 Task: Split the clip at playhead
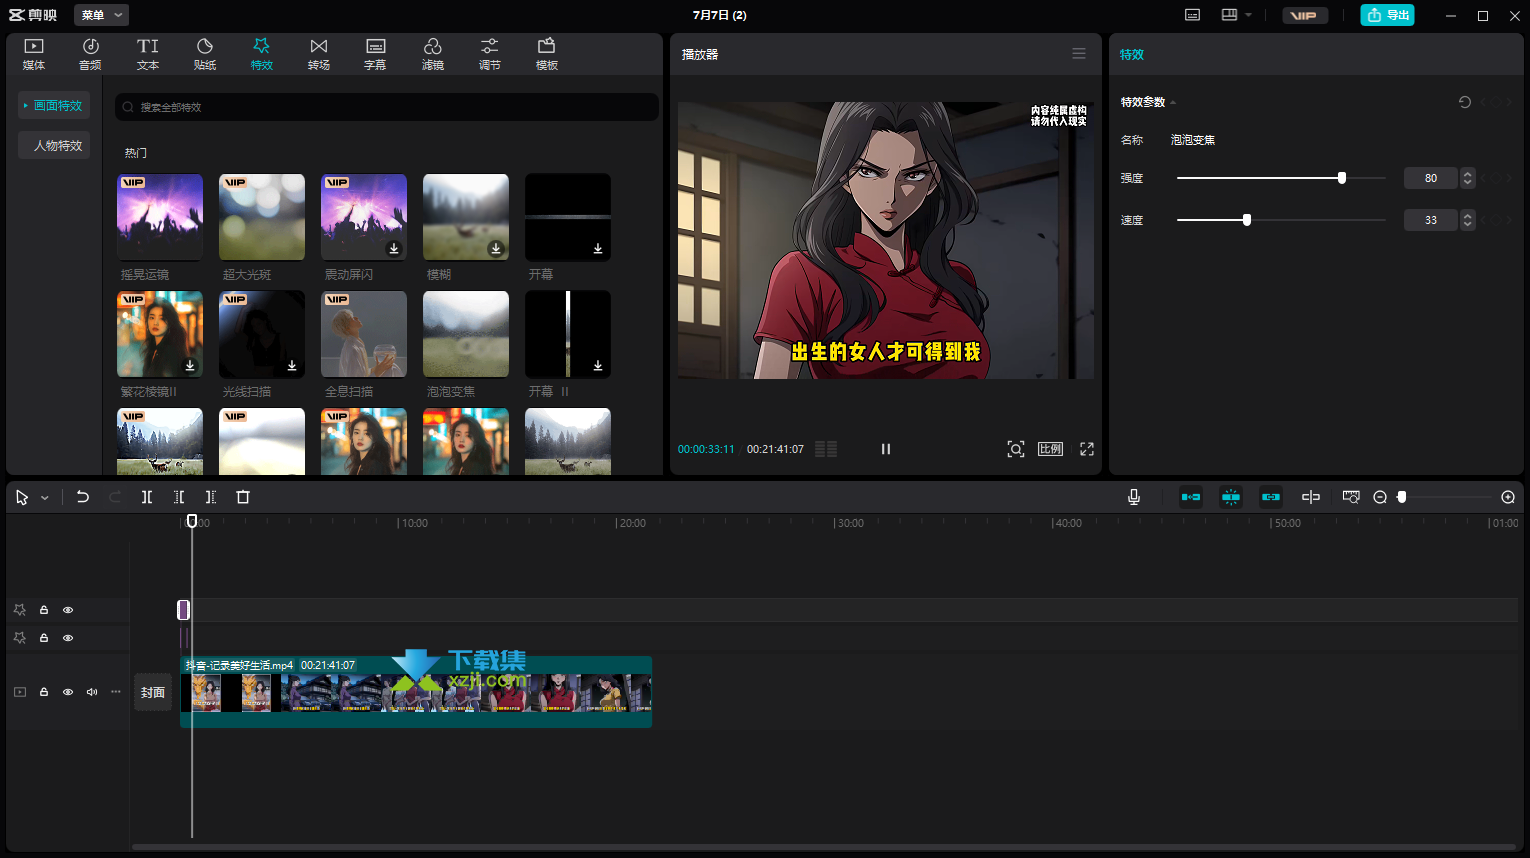147,497
